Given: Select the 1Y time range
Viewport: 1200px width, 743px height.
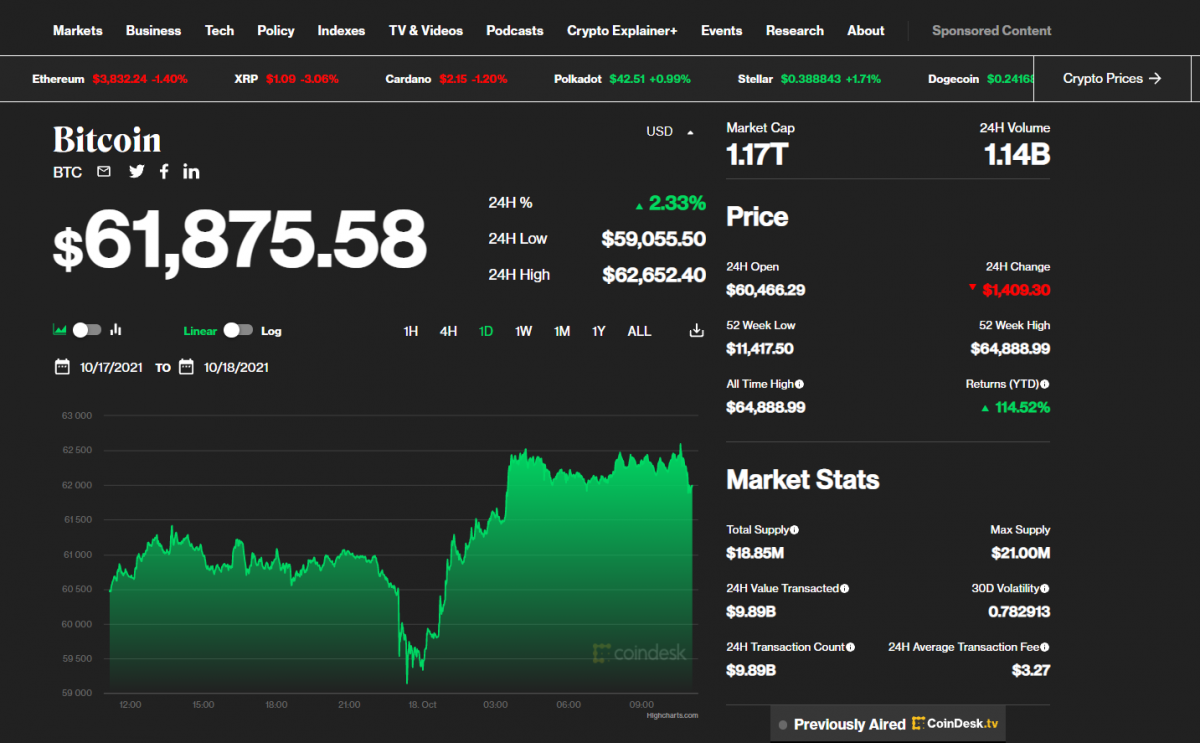Looking at the screenshot, I should [599, 331].
